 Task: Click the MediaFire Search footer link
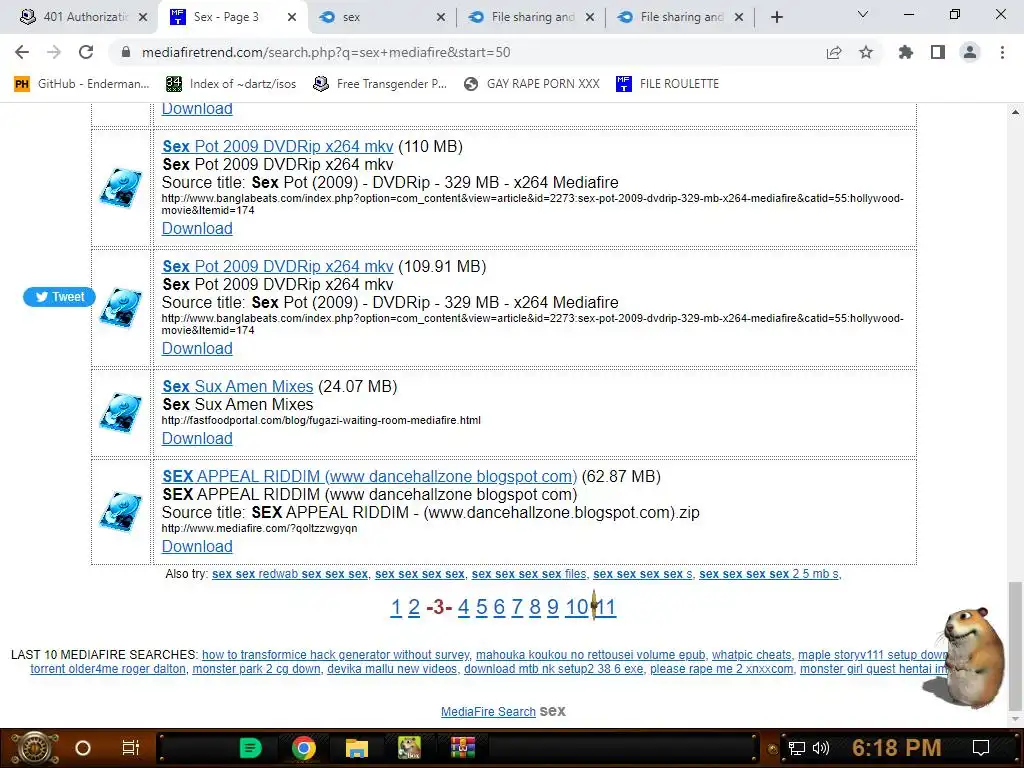point(488,712)
